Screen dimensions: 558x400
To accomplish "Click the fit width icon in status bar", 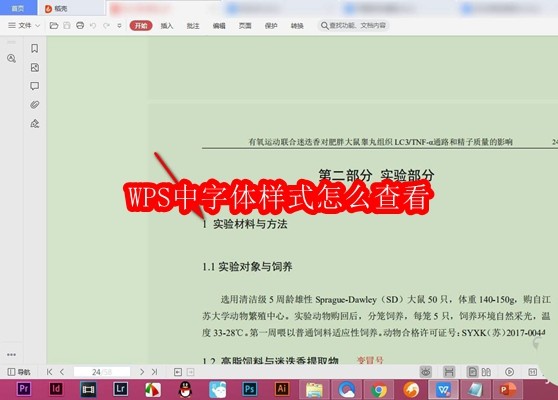I will pyautogui.click(x=449, y=372).
